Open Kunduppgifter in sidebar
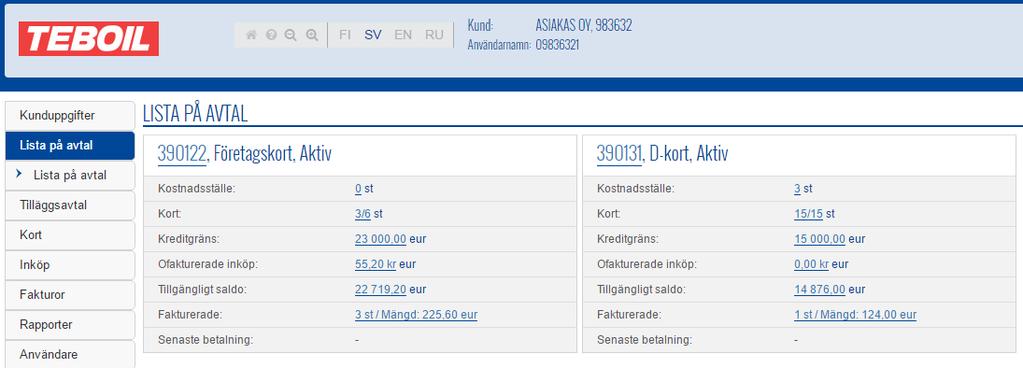The image size is (1023, 368). (x=70, y=115)
